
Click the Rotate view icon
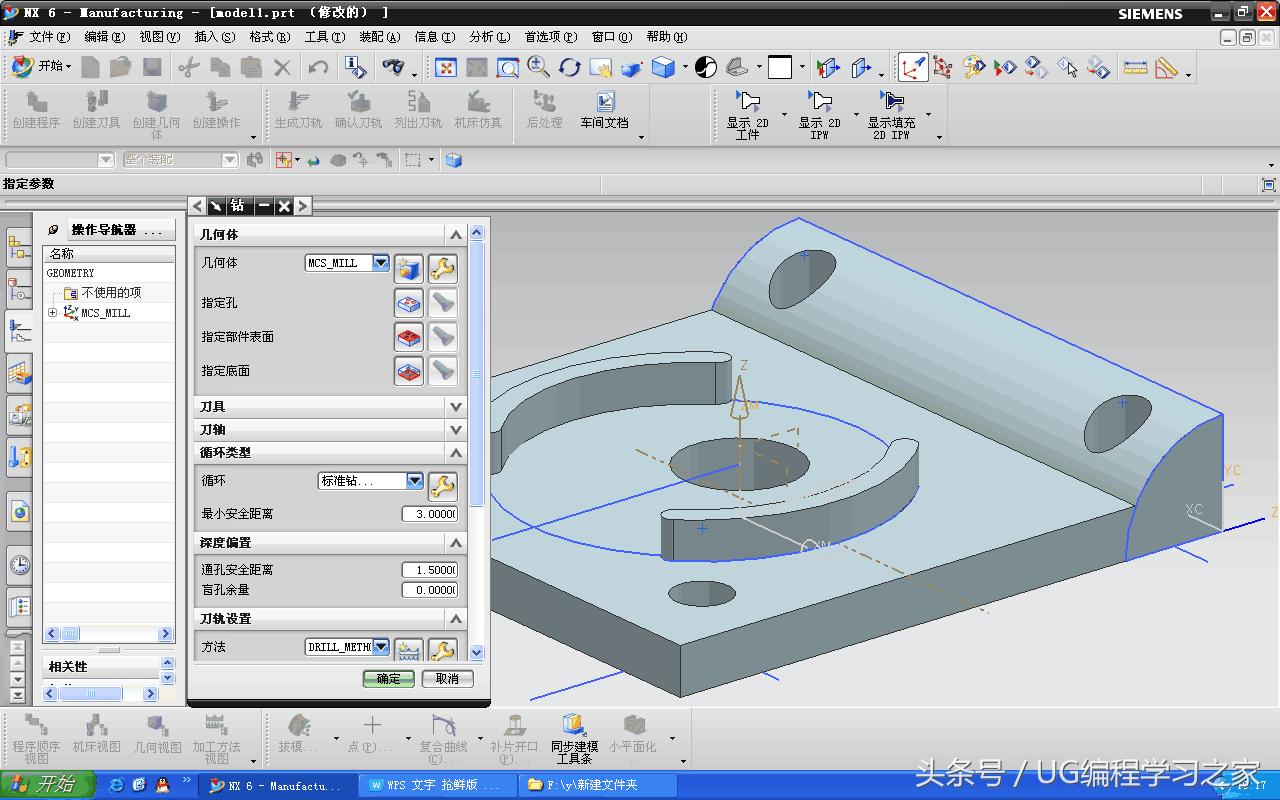pyautogui.click(x=570, y=68)
